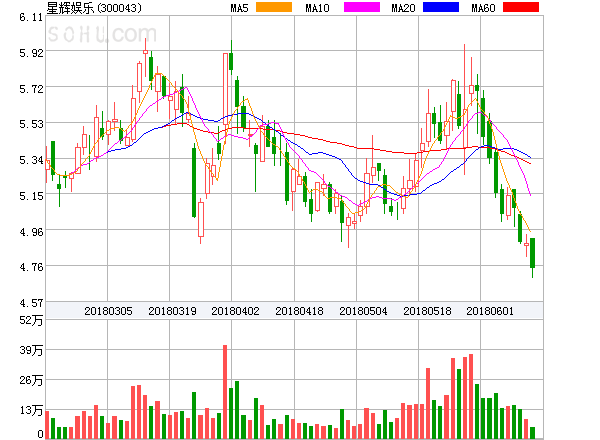Click the 39万 volume axis label
Viewport: 600px width, 440px height.
pos(31,350)
